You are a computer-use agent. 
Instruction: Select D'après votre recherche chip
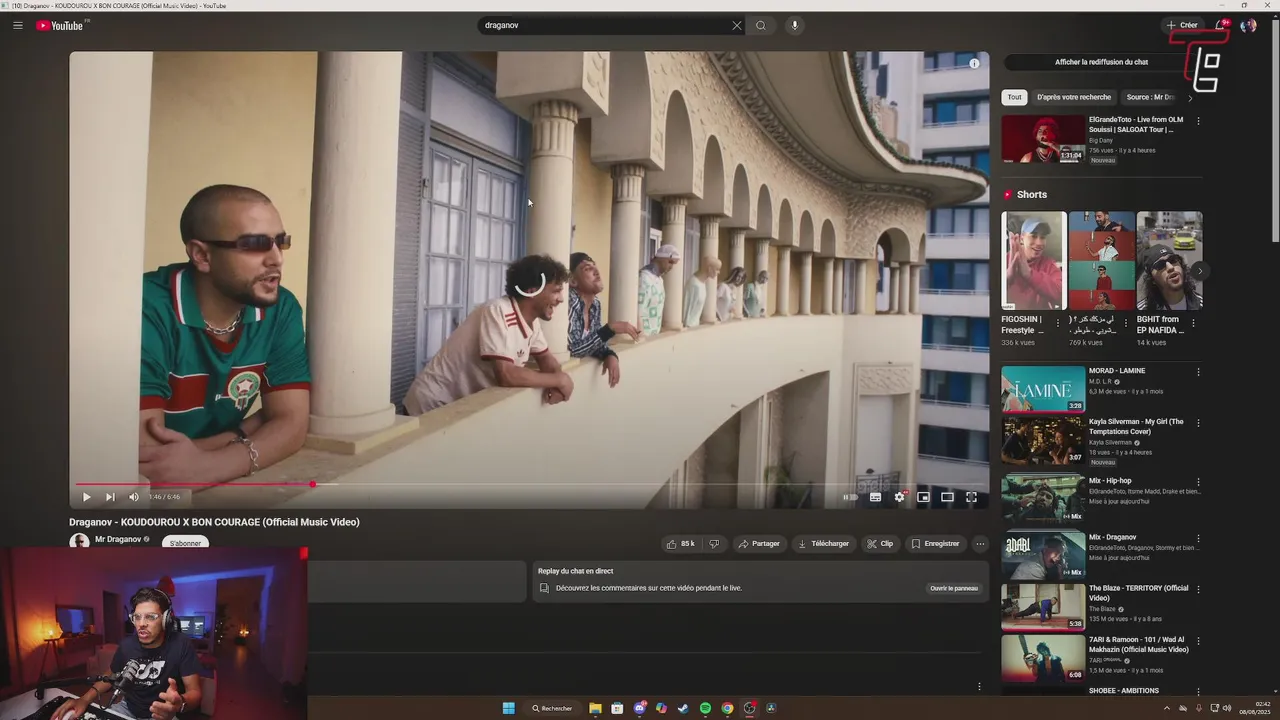pos(1074,97)
